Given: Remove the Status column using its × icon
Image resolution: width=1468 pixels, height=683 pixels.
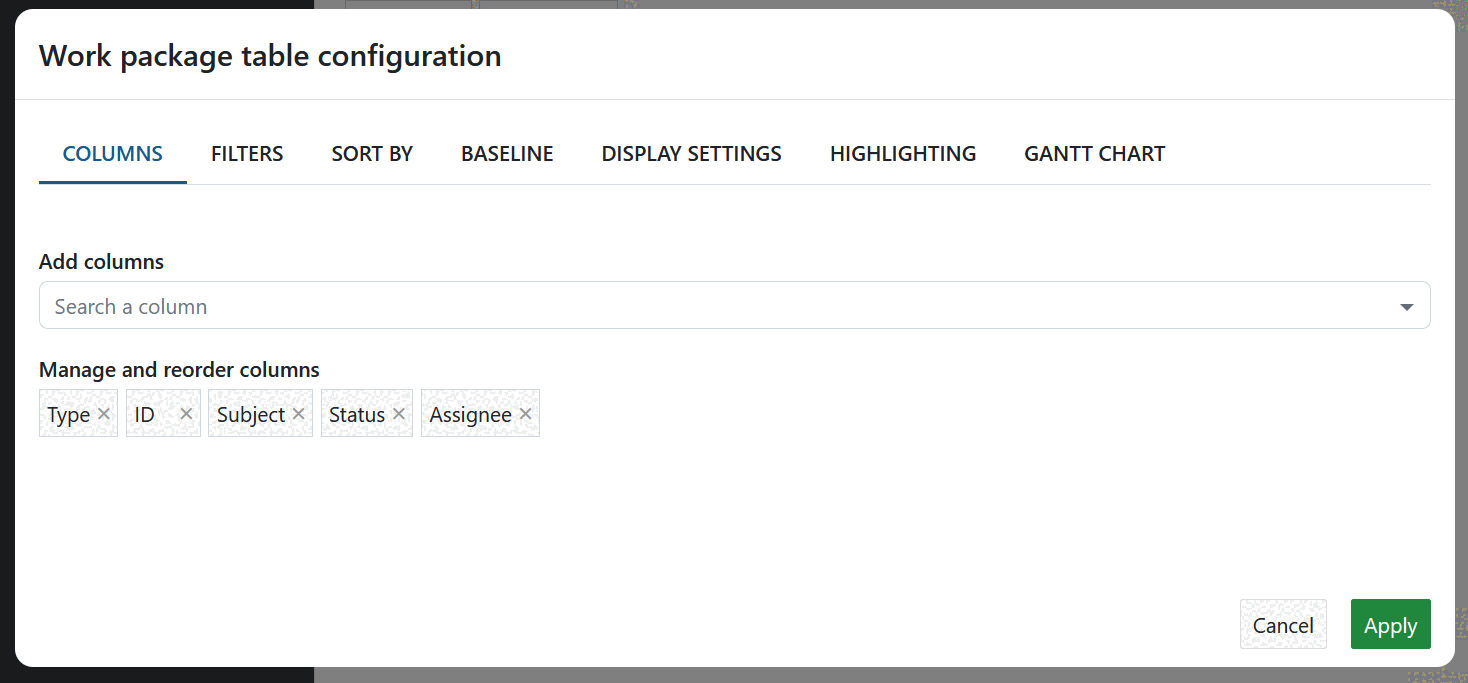Looking at the screenshot, I should pyautogui.click(x=398, y=412).
